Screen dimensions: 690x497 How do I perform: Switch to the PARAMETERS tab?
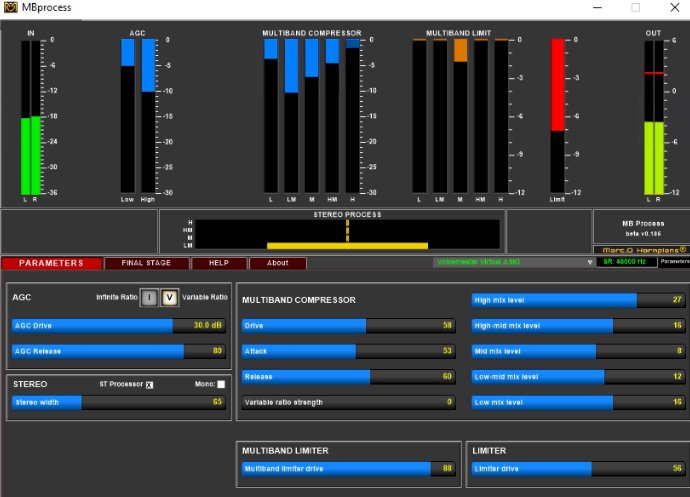(x=51, y=263)
